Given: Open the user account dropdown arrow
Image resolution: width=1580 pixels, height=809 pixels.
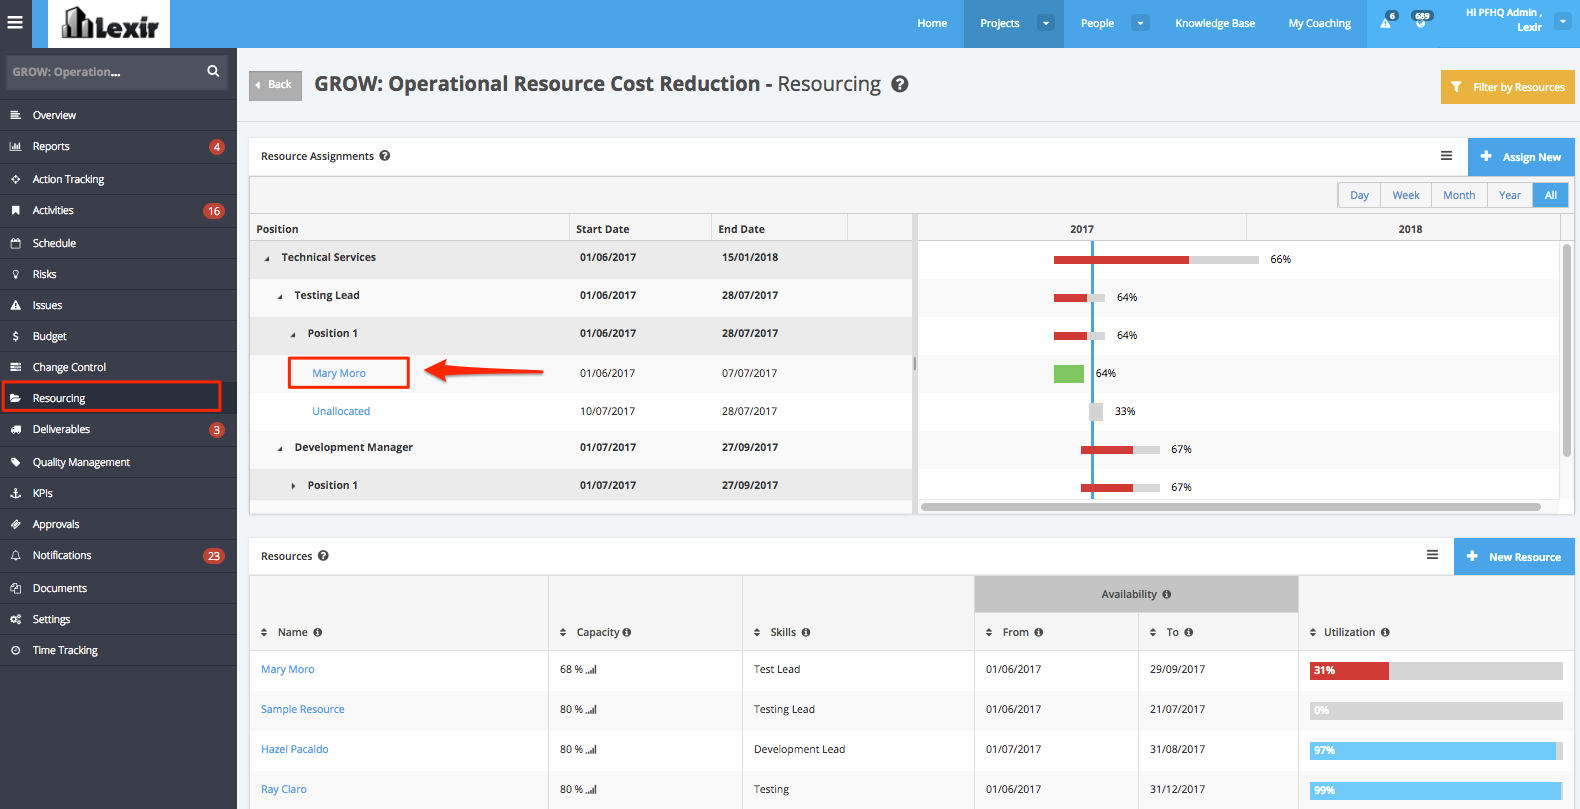Looking at the screenshot, I should click(1562, 21).
